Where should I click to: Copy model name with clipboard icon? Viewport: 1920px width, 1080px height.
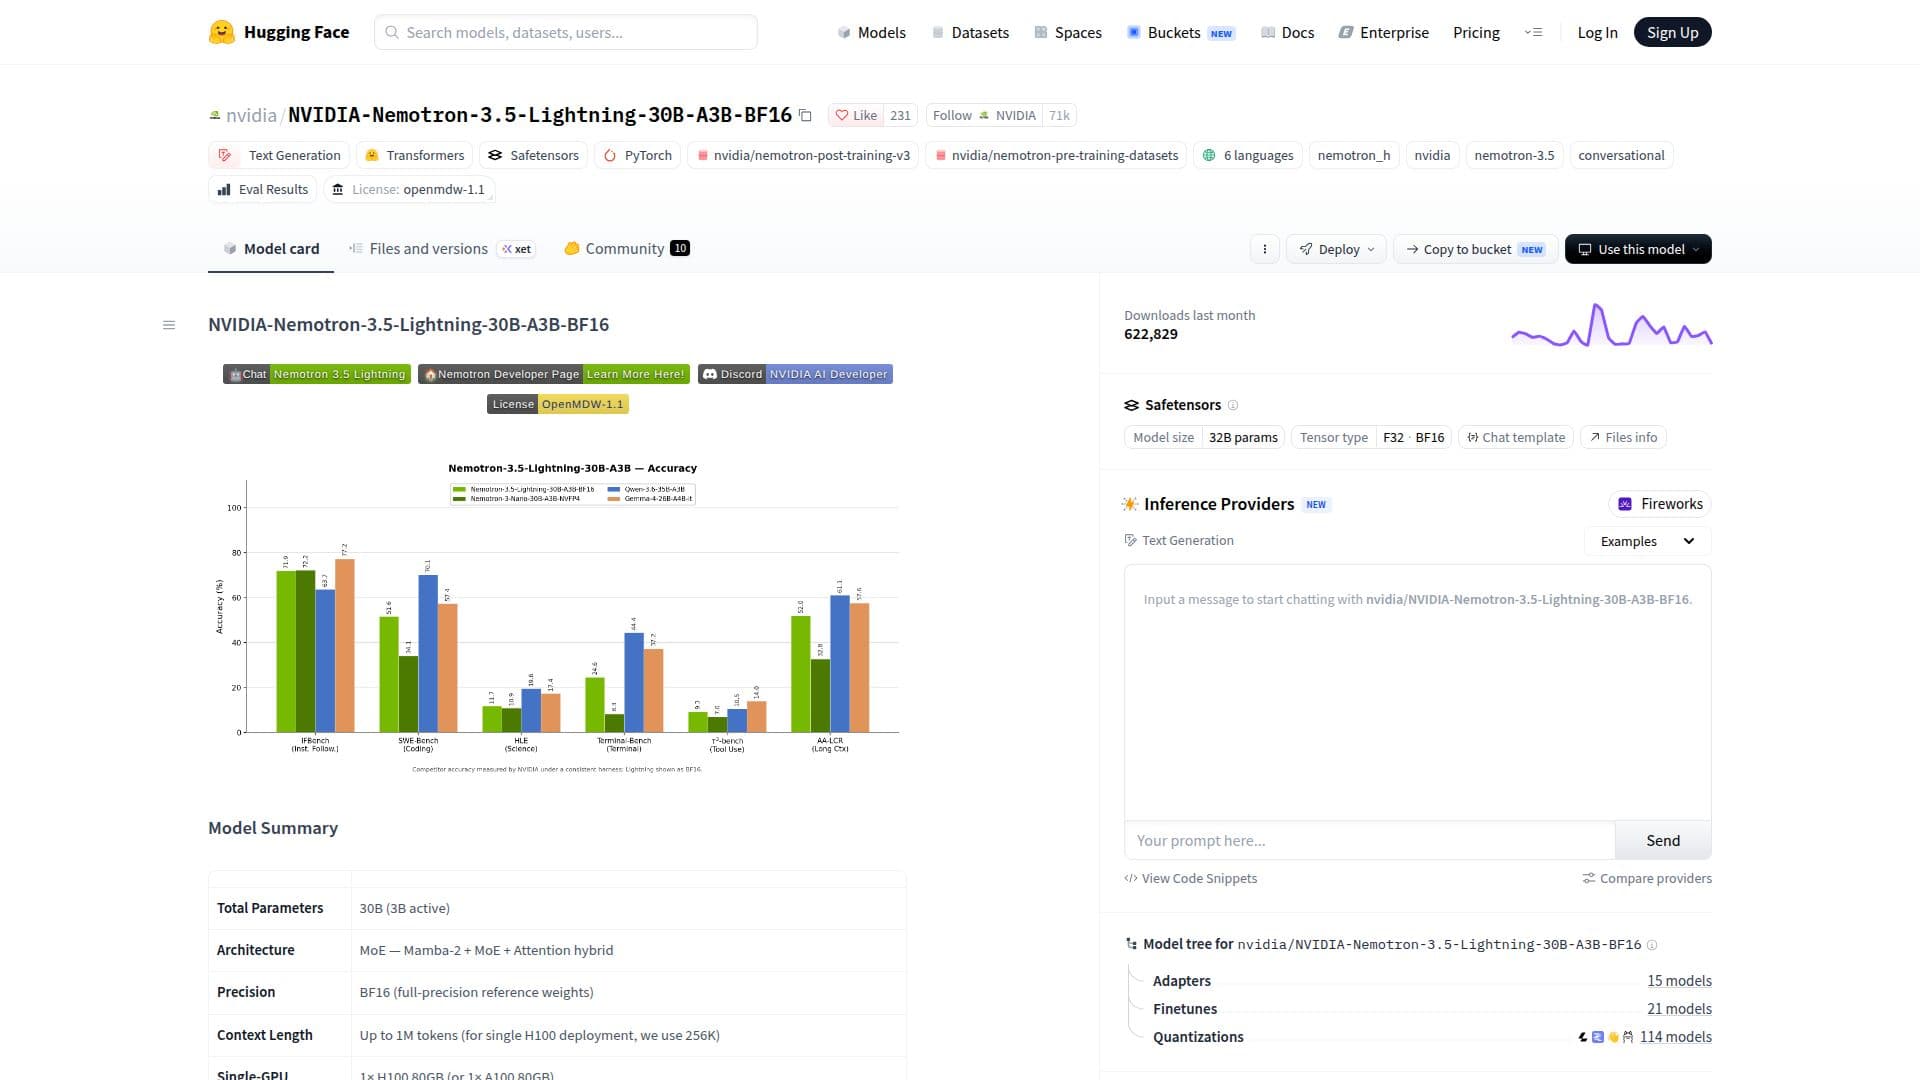[x=805, y=115]
